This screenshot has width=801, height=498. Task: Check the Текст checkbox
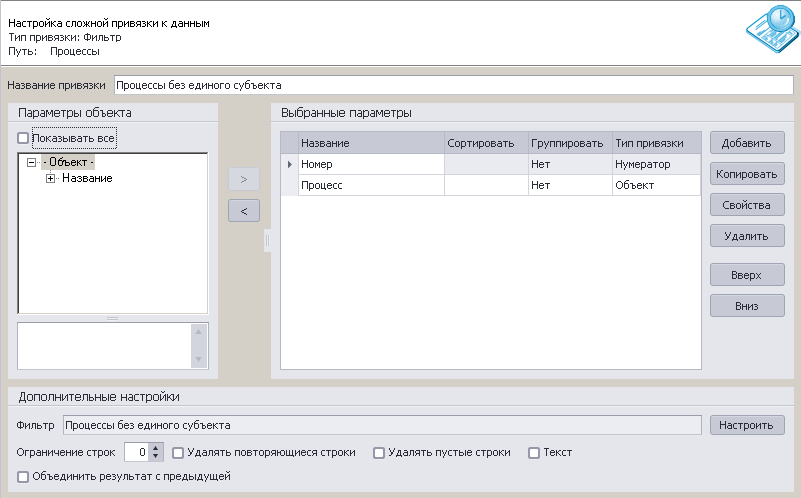534,453
